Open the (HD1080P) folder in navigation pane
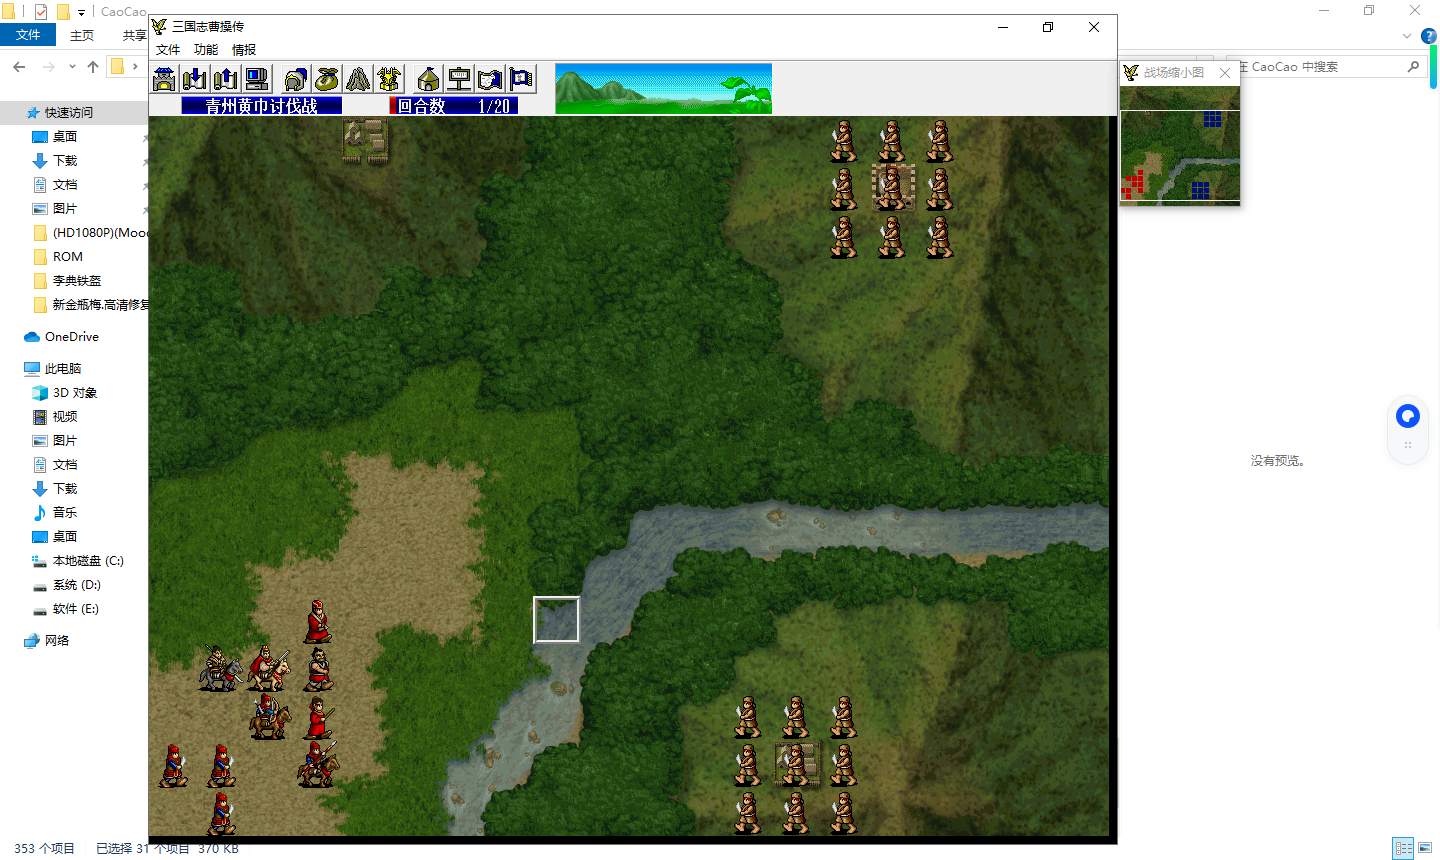1440x860 pixels. 92,233
